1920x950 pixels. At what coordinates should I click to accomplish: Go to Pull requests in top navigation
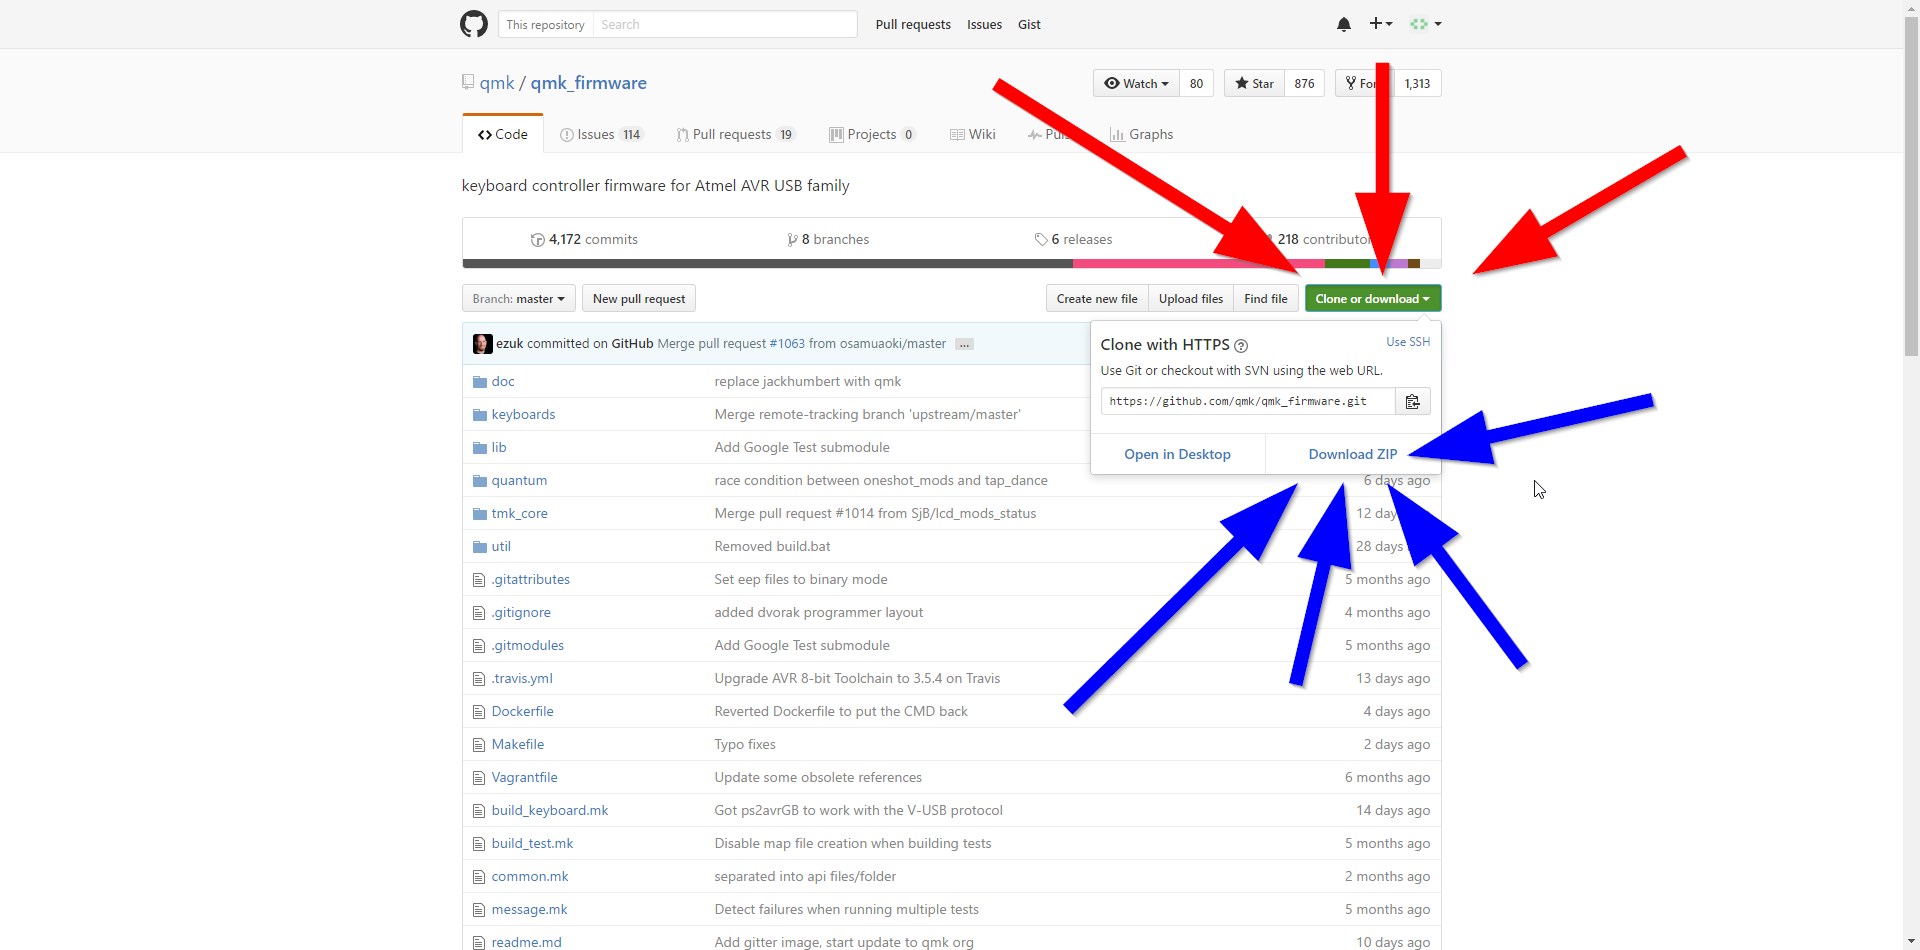(x=913, y=25)
